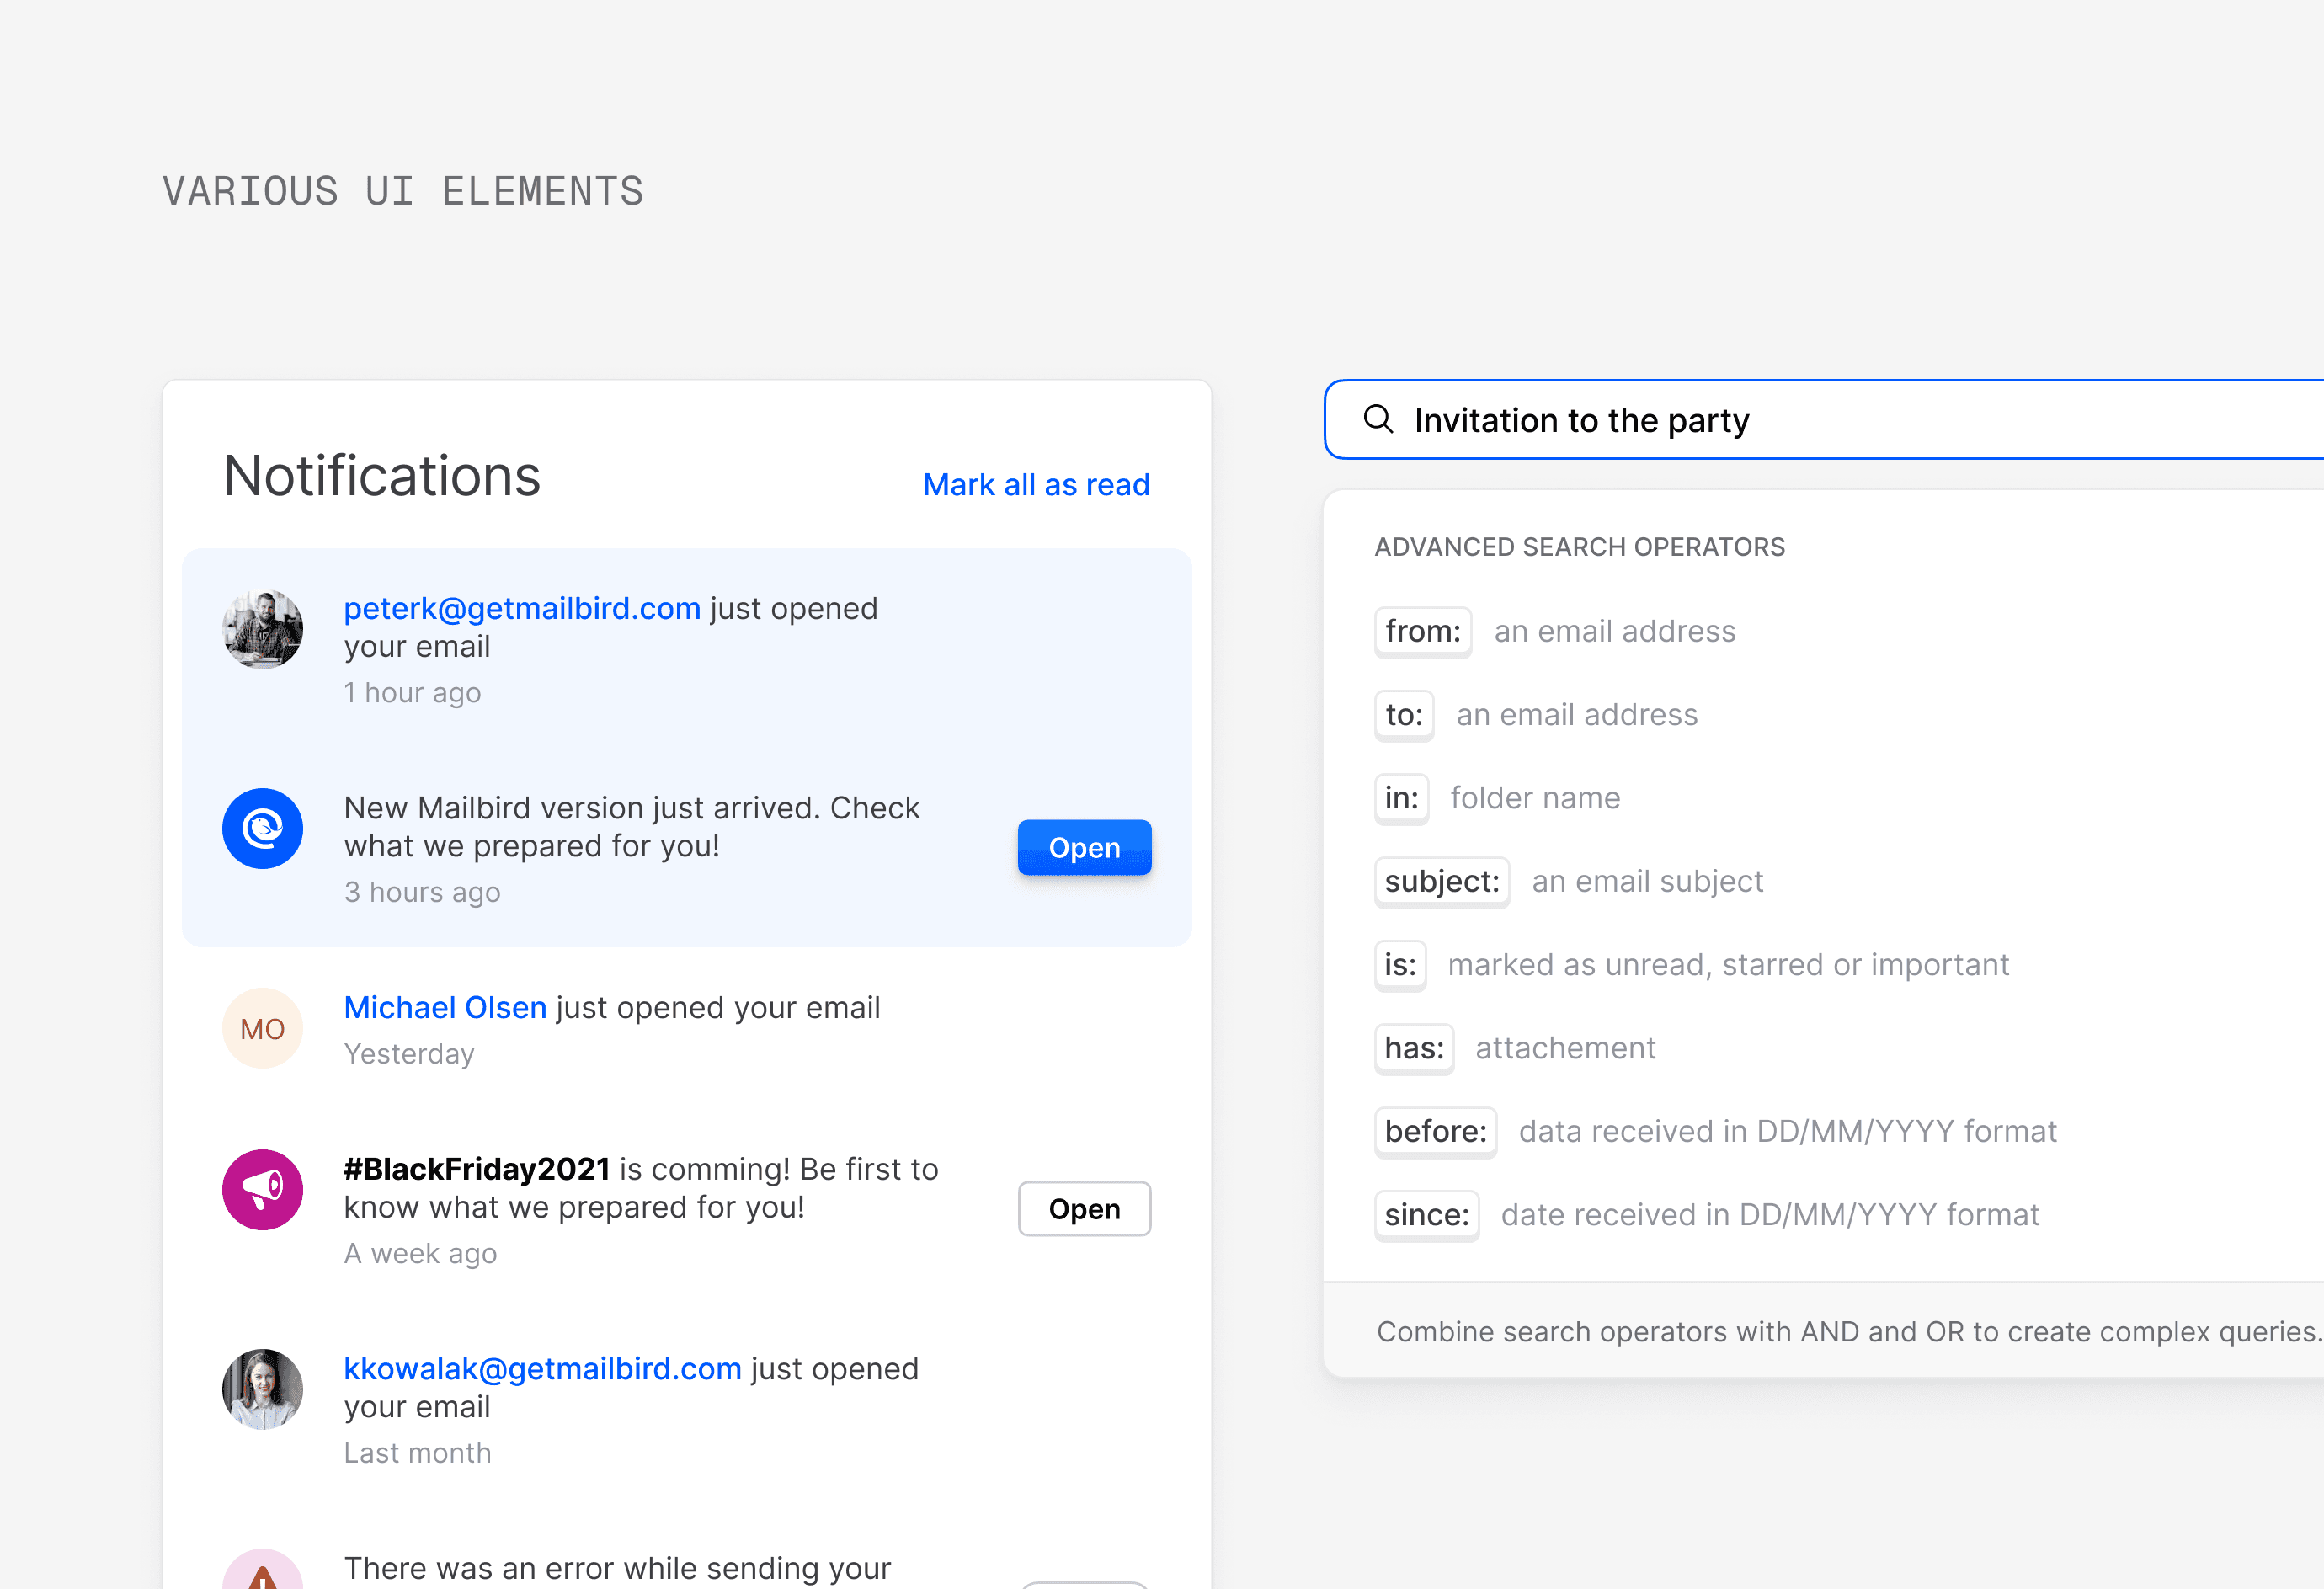Click 'date received in DD/MM/YYYY format'
The width and height of the screenshot is (2324, 1589).
(1770, 1215)
